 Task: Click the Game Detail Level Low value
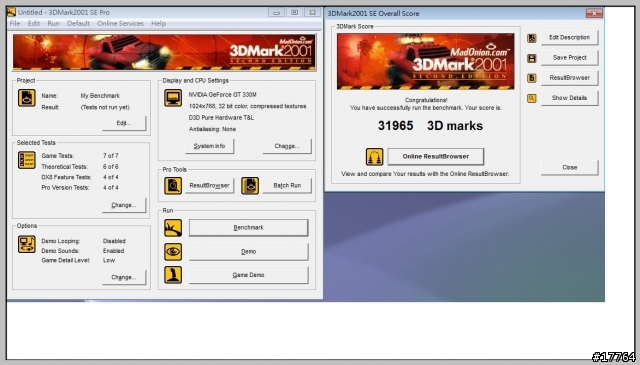pyautogui.click(x=109, y=260)
